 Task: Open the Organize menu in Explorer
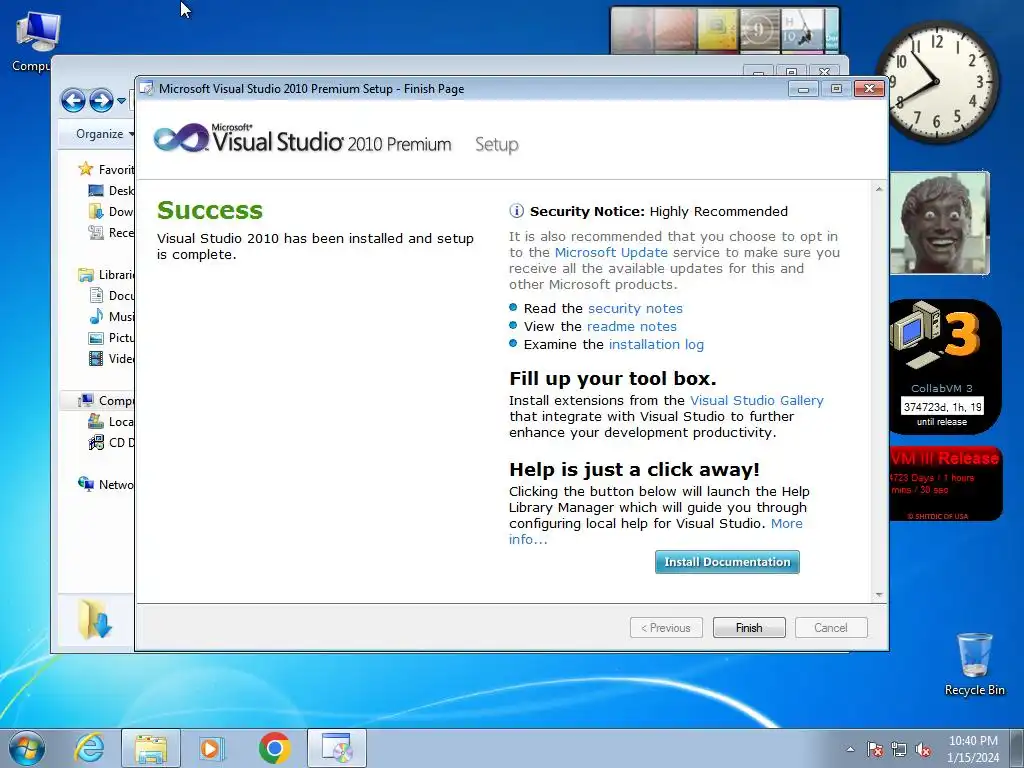point(104,134)
